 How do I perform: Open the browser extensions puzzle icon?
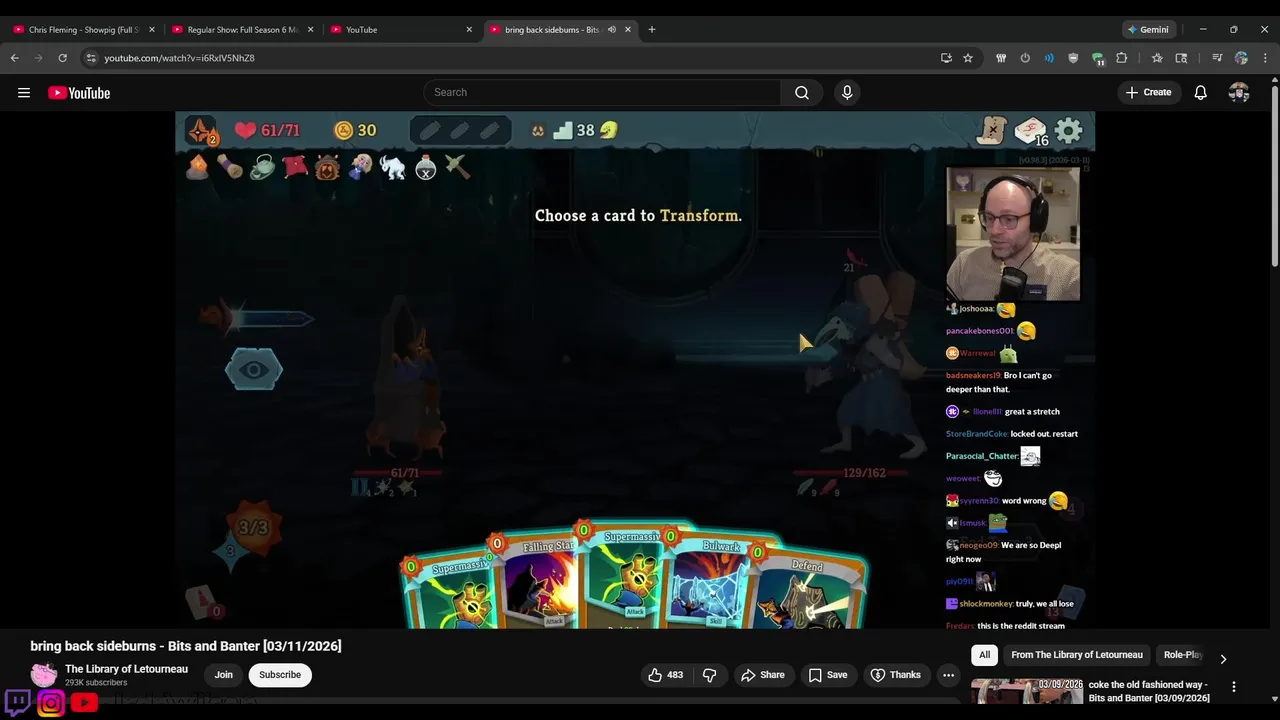[x=1122, y=58]
